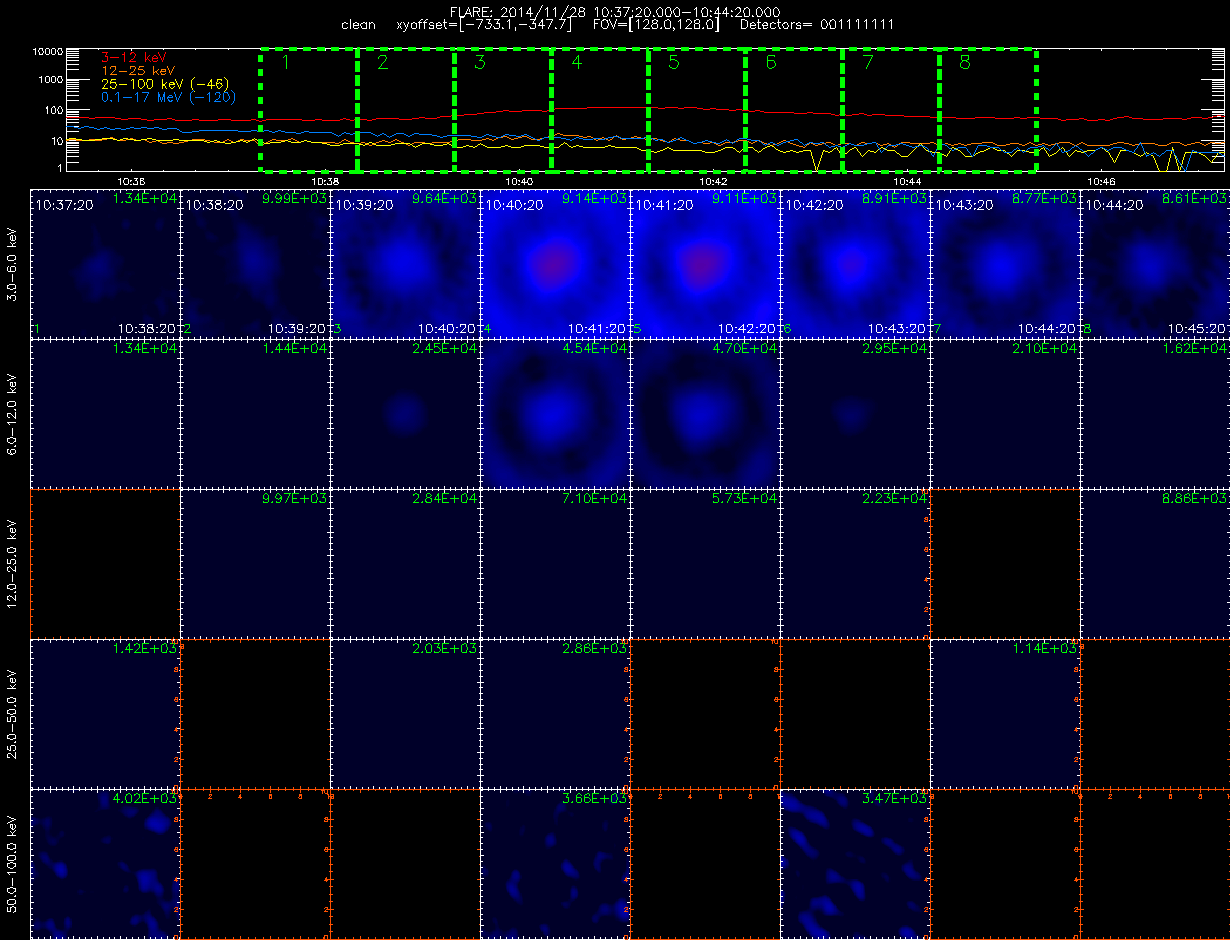Click the 1.44E+04 peak value
The height and width of the screenshot is (940, 1230).
295,349
